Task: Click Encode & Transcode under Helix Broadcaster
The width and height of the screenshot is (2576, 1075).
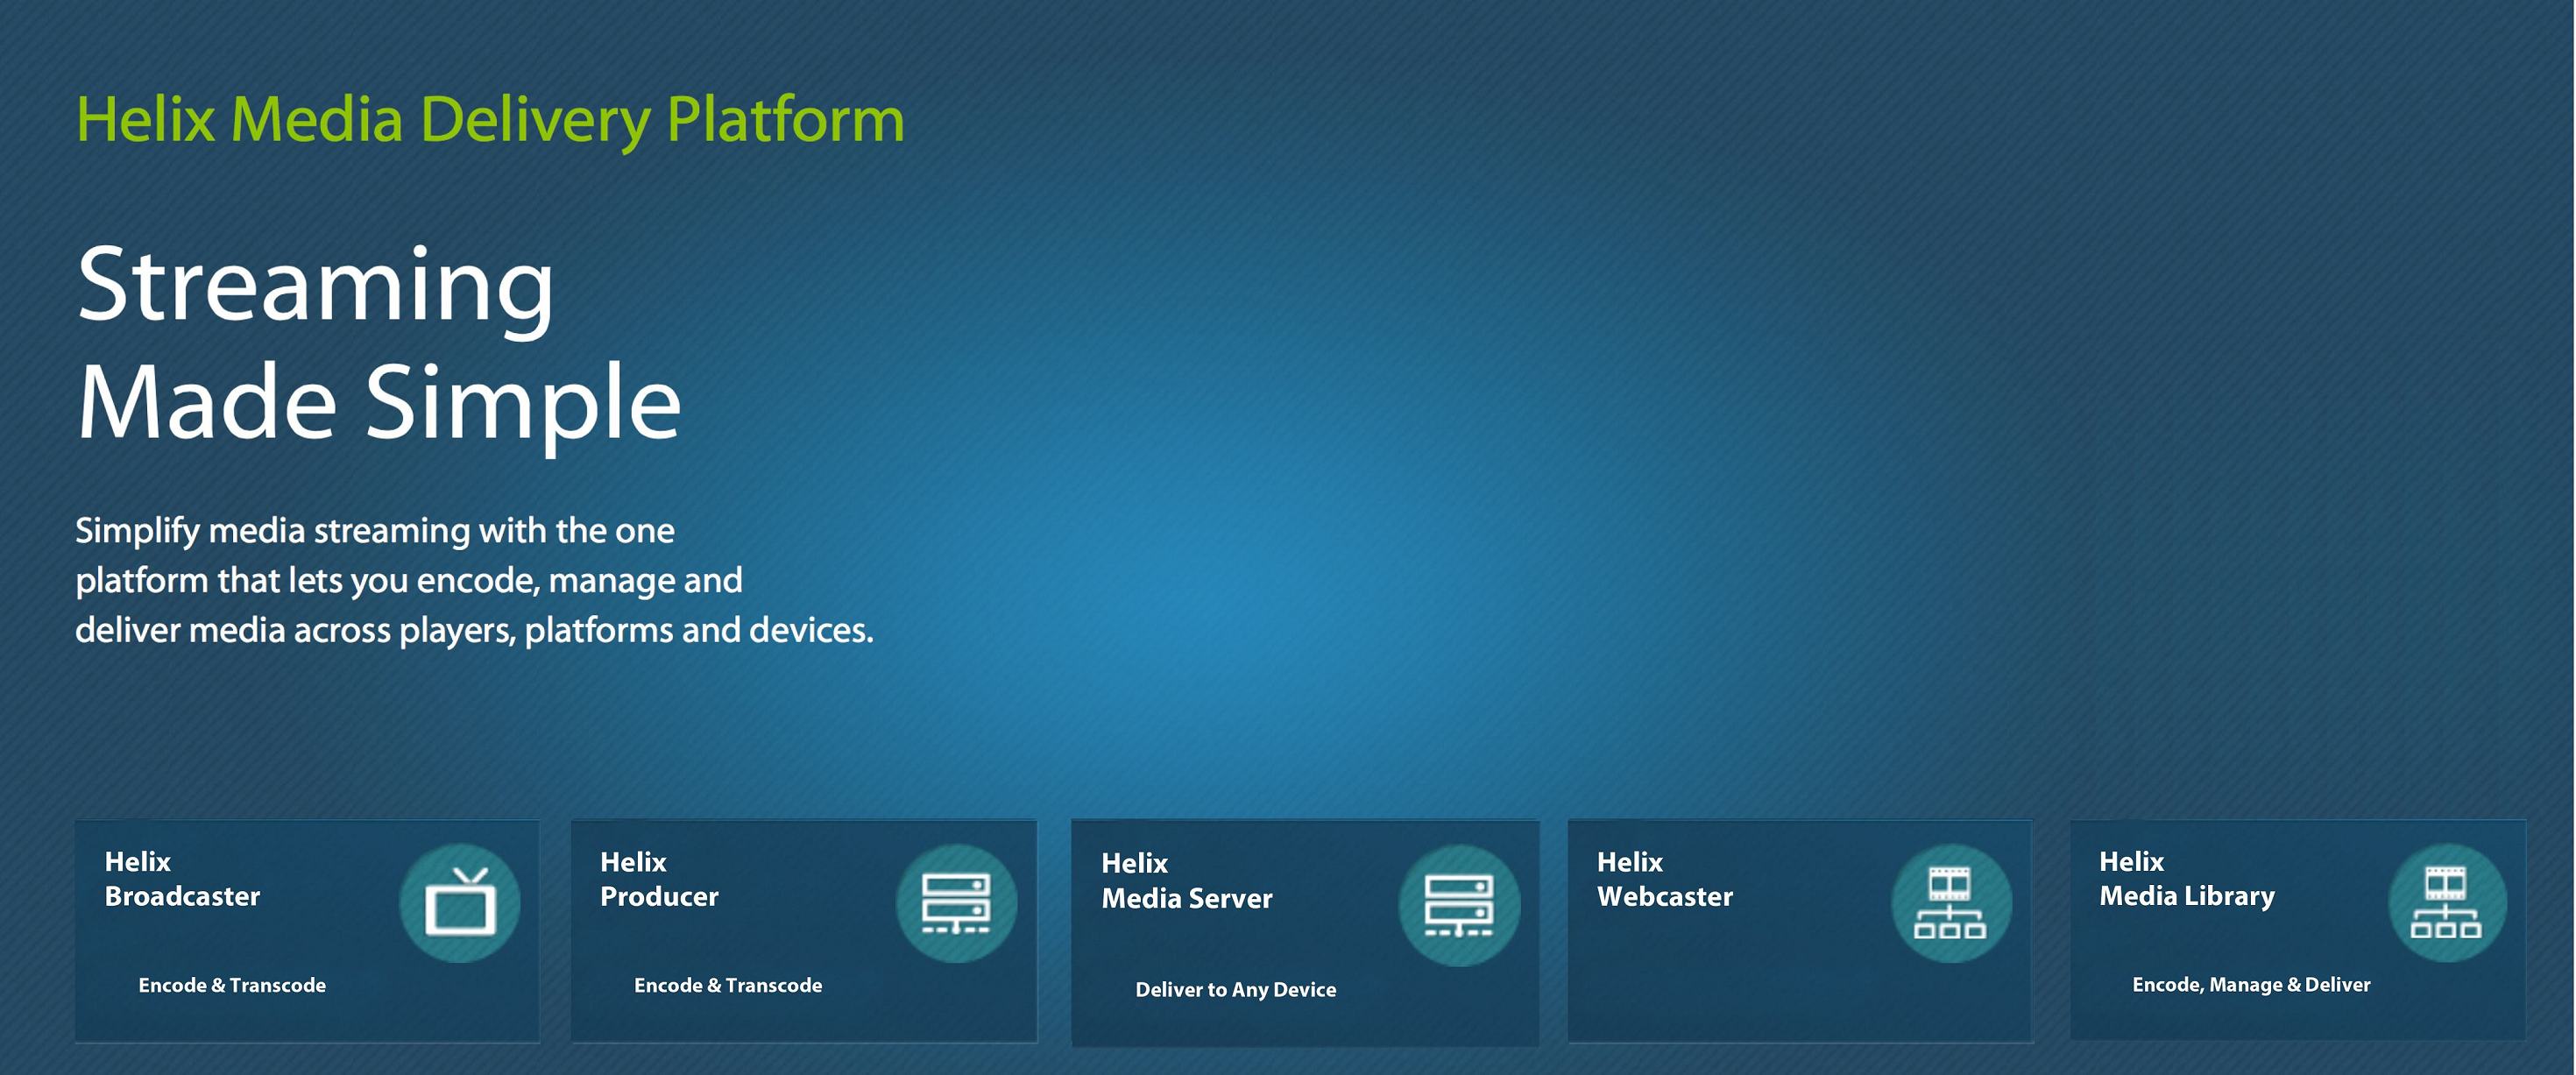Action: click(232, 985)
